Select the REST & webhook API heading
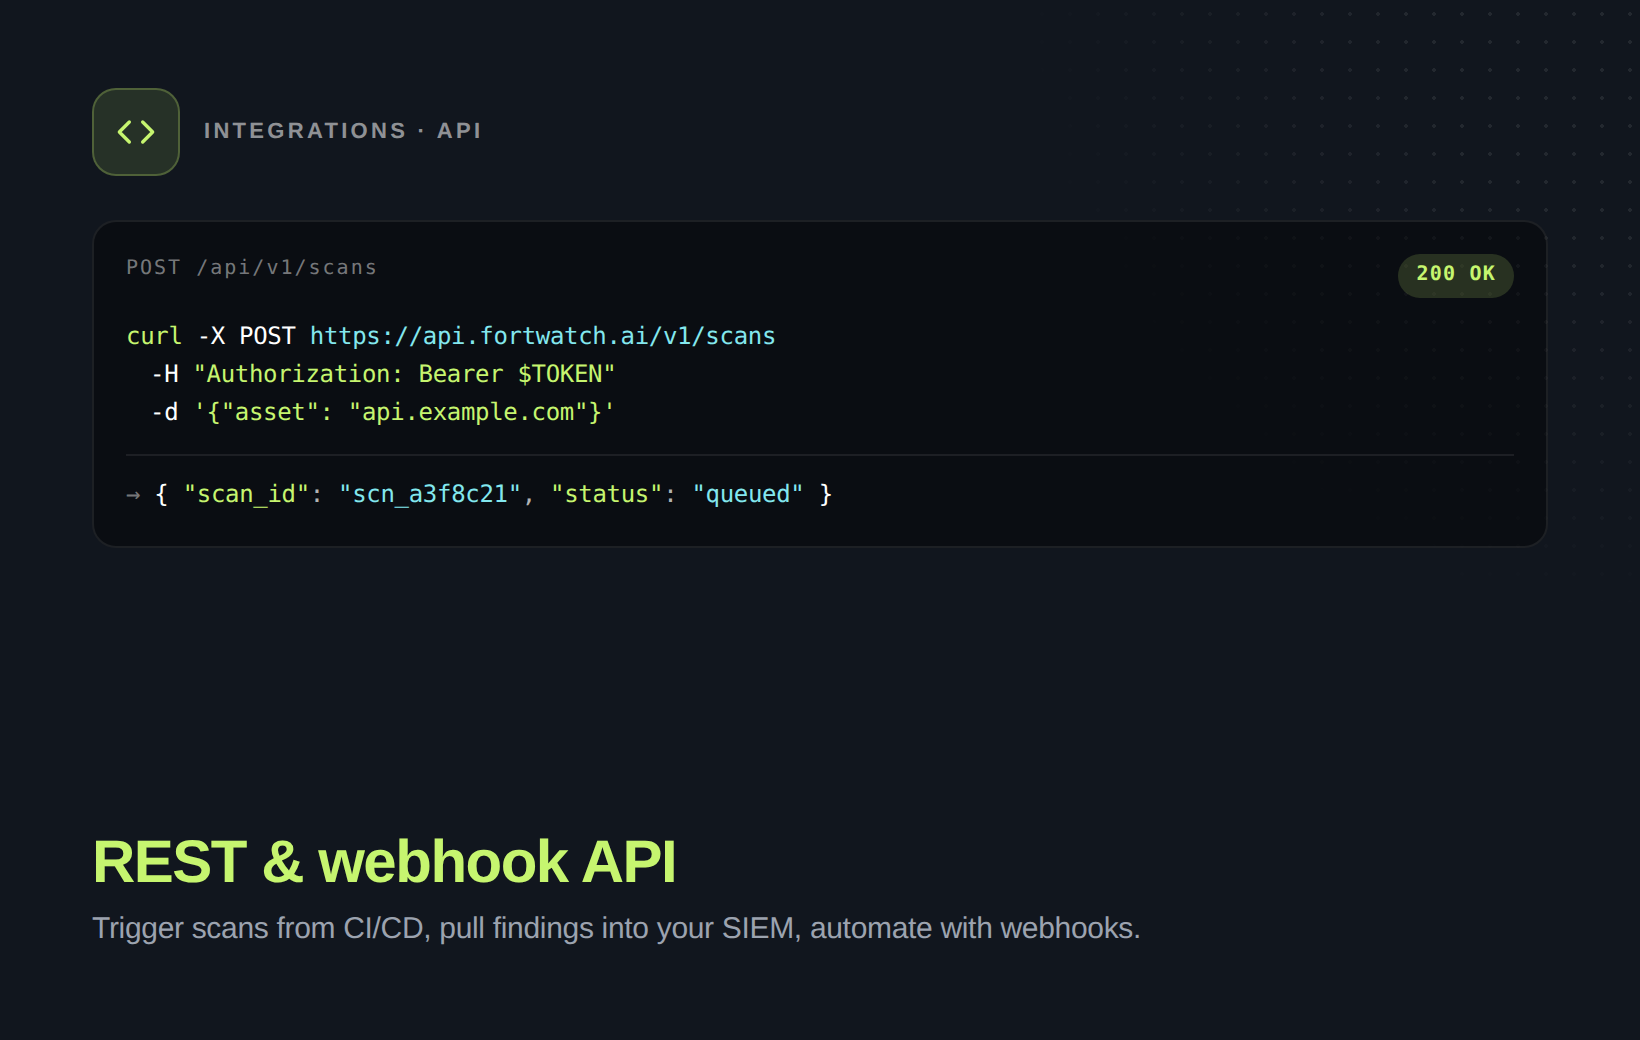Viewport: 1640px width, 1040px height. click(385, 861)
